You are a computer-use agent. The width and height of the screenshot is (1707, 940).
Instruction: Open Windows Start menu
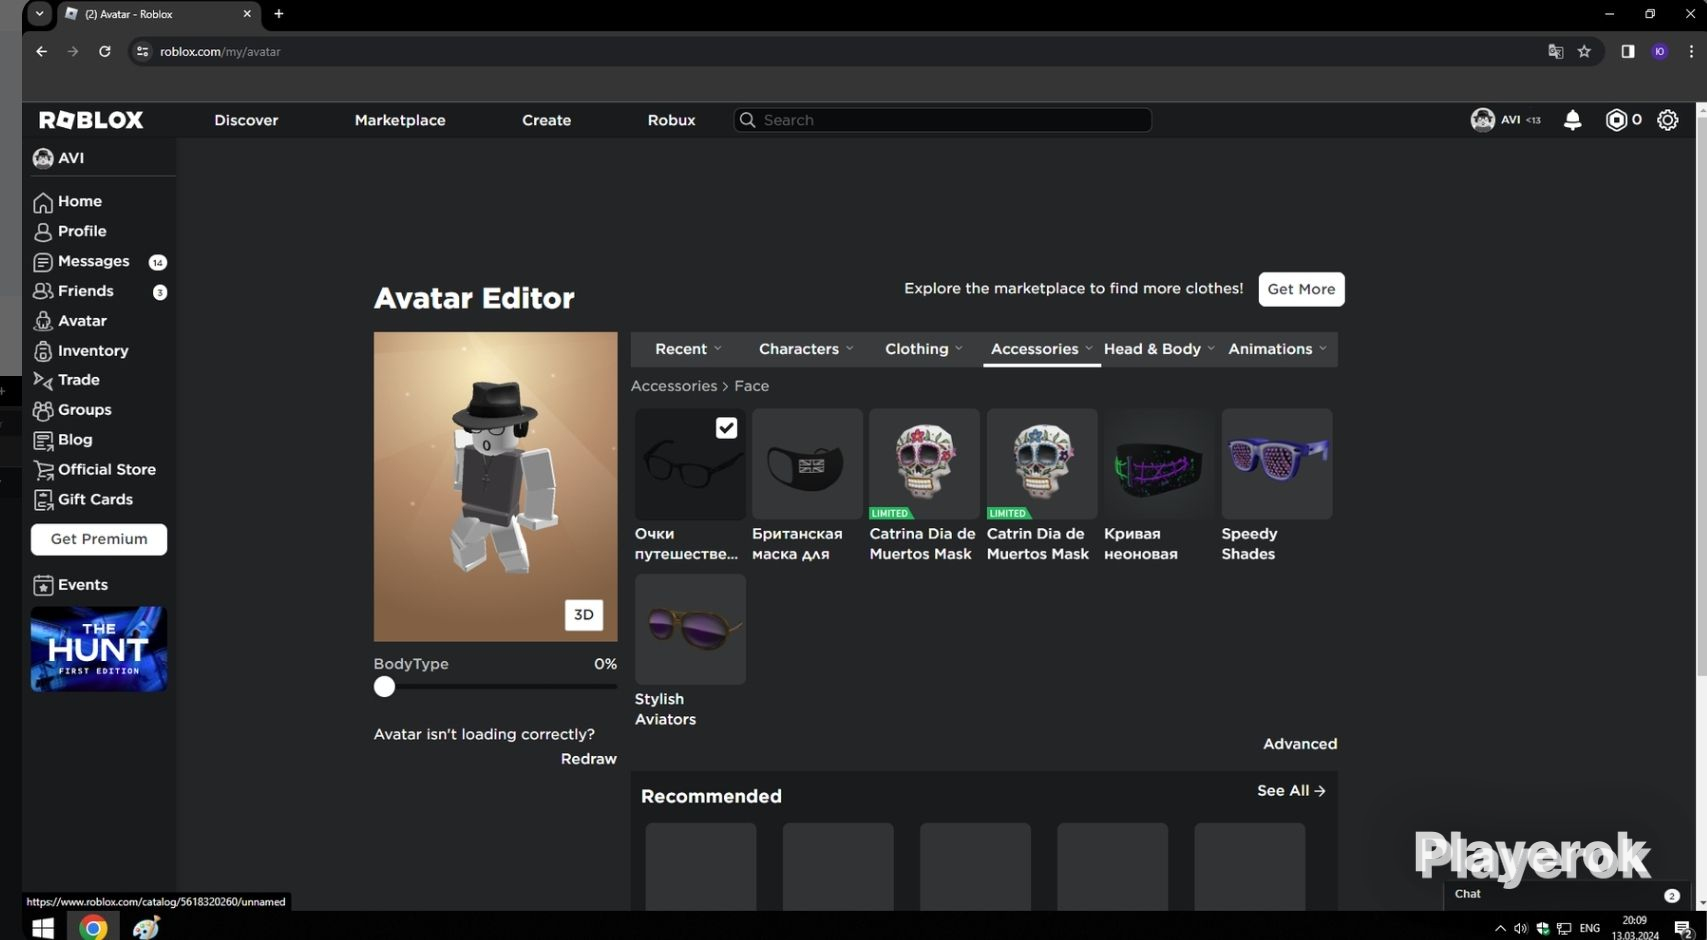(42, 928)
